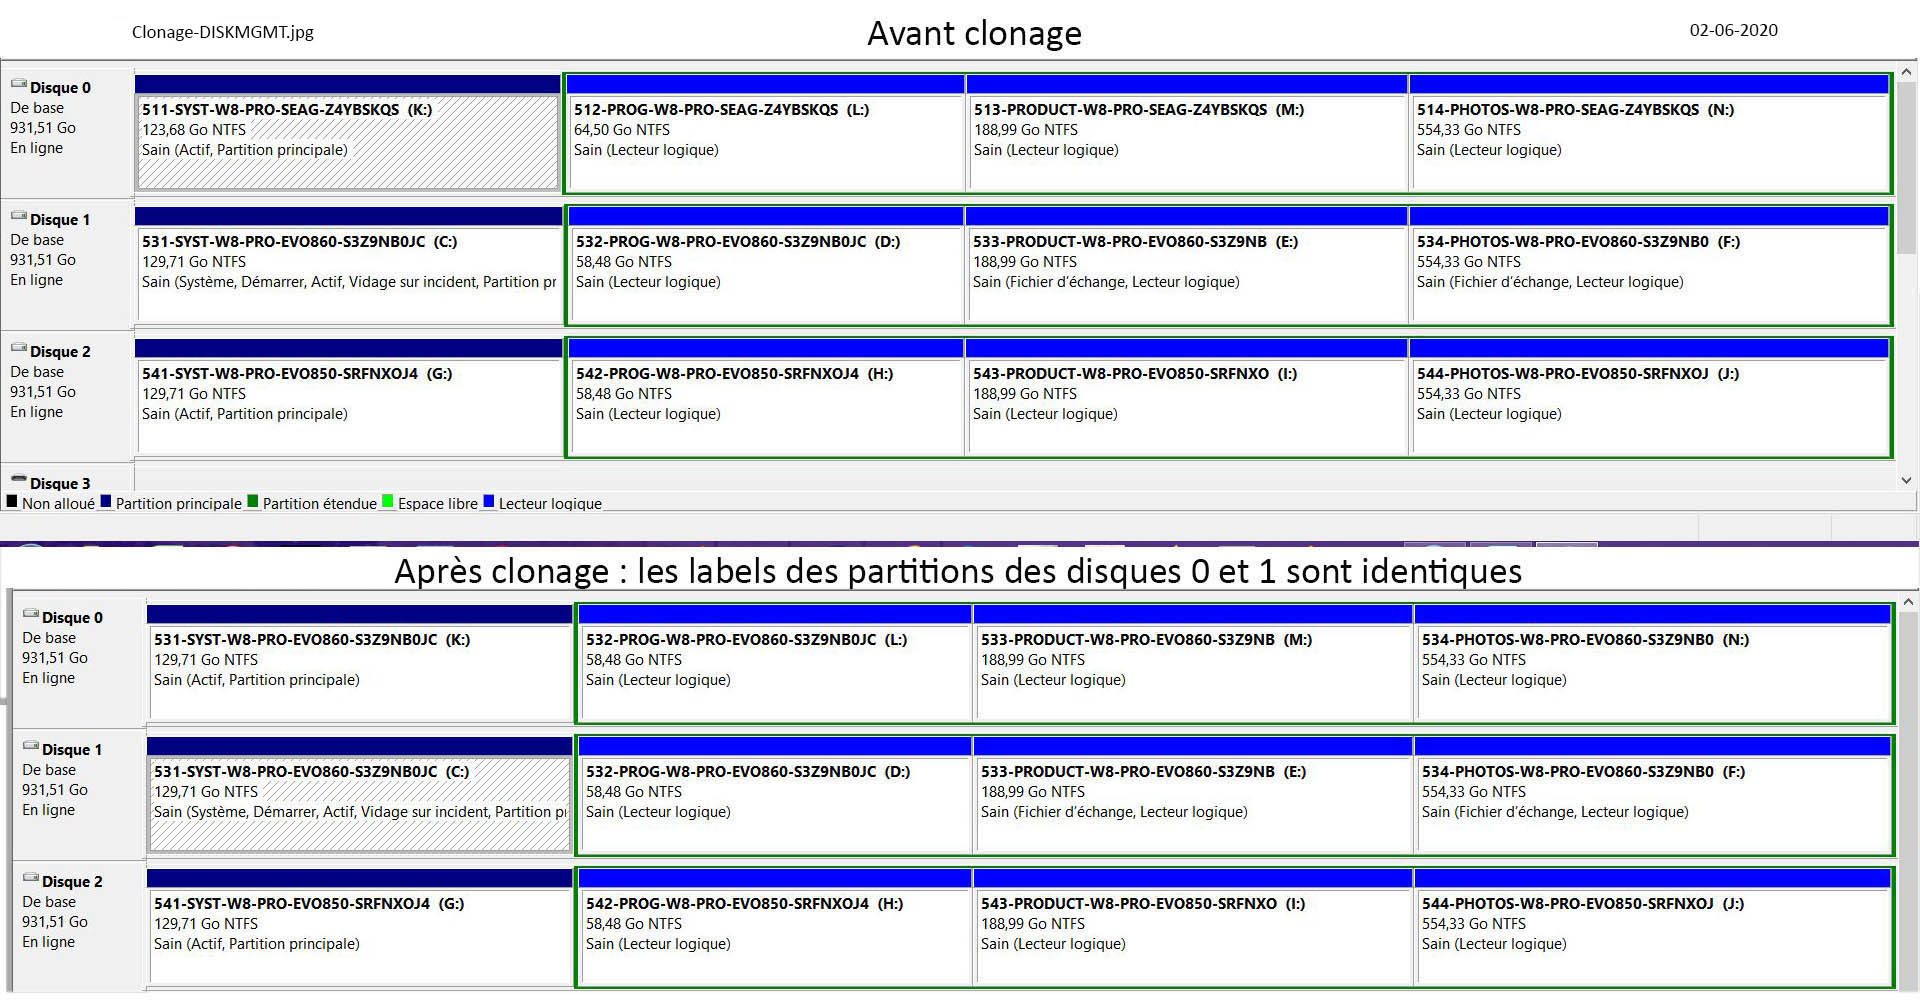Viewport: 1920px width, 1000px height.
Task: Select 532-PROG (D:) partition under Avant clonage
Action: pos(766,265)
